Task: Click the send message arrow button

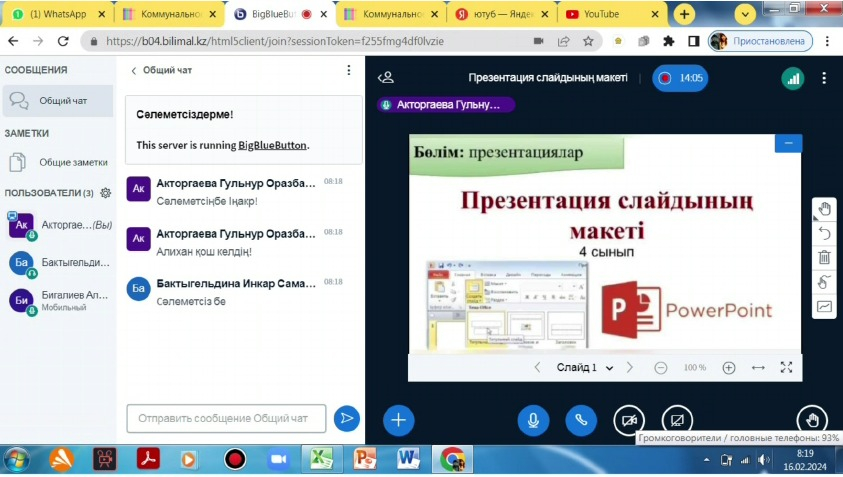Action: coord(346,418)
